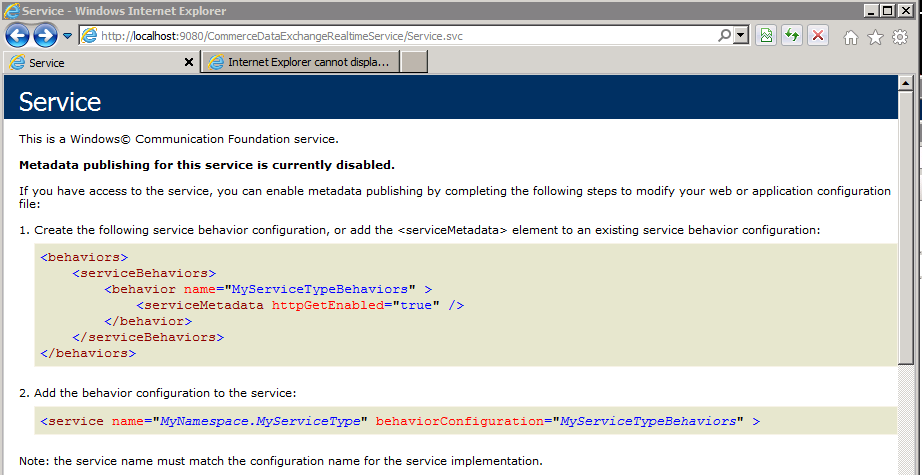Close the Service tab
The width and height of the screenshot is (922, 475).
tap(189, 62)
